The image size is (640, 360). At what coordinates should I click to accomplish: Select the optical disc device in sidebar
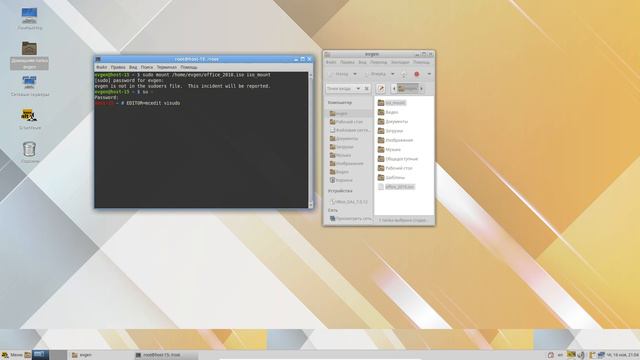(349, 202)
